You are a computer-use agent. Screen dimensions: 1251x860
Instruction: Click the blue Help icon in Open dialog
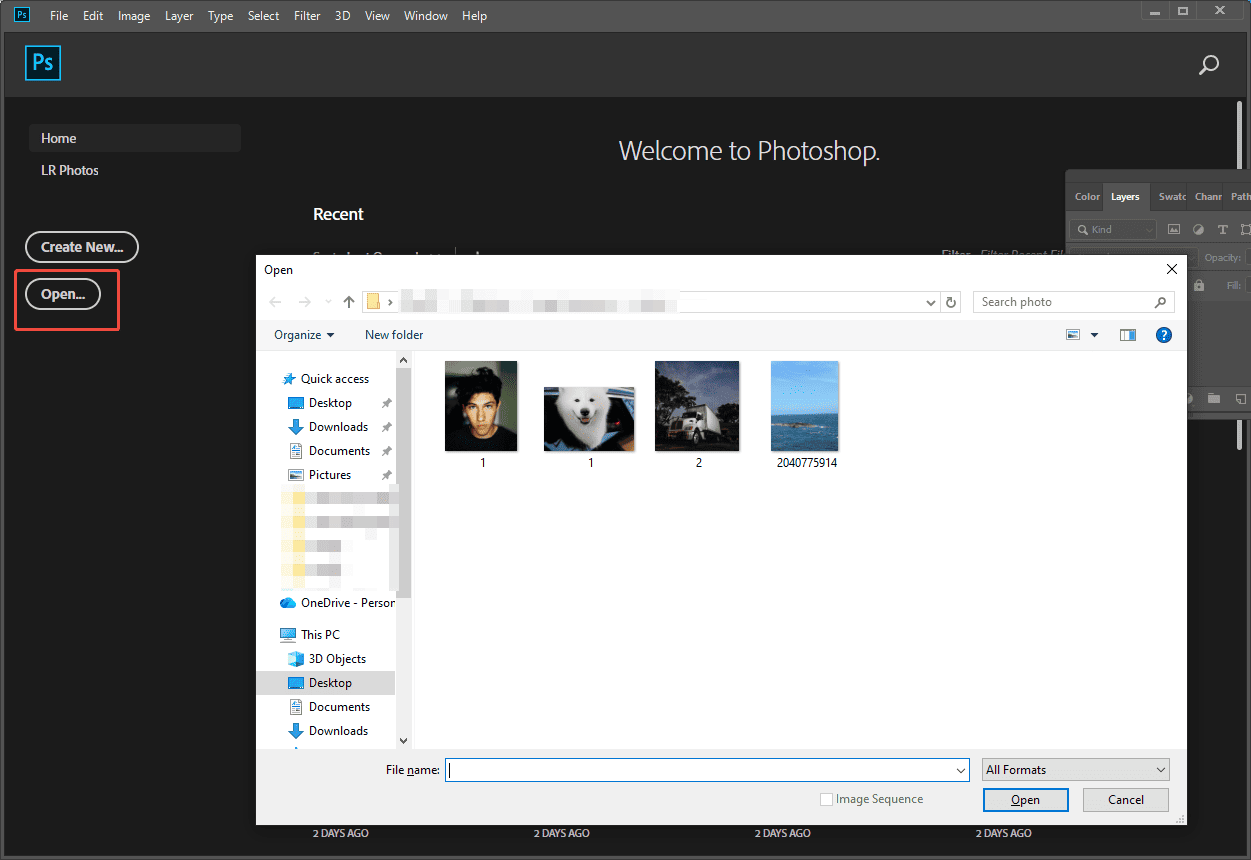(1163, 334)
